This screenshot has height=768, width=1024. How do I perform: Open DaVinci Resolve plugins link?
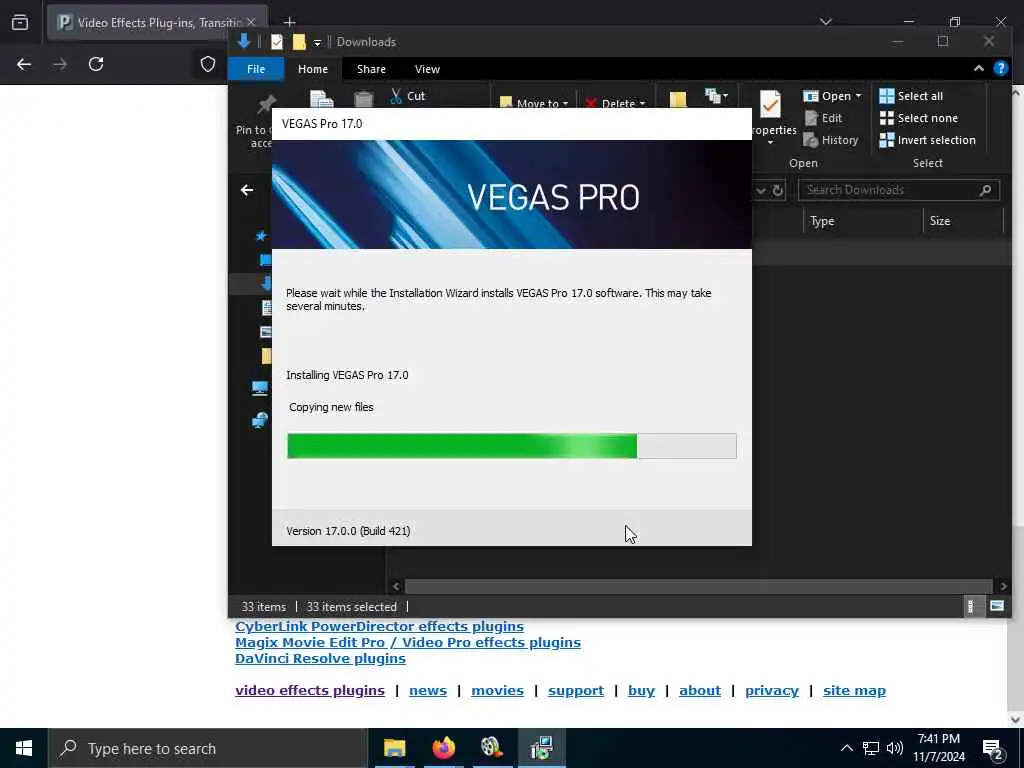tap(320, 658)
